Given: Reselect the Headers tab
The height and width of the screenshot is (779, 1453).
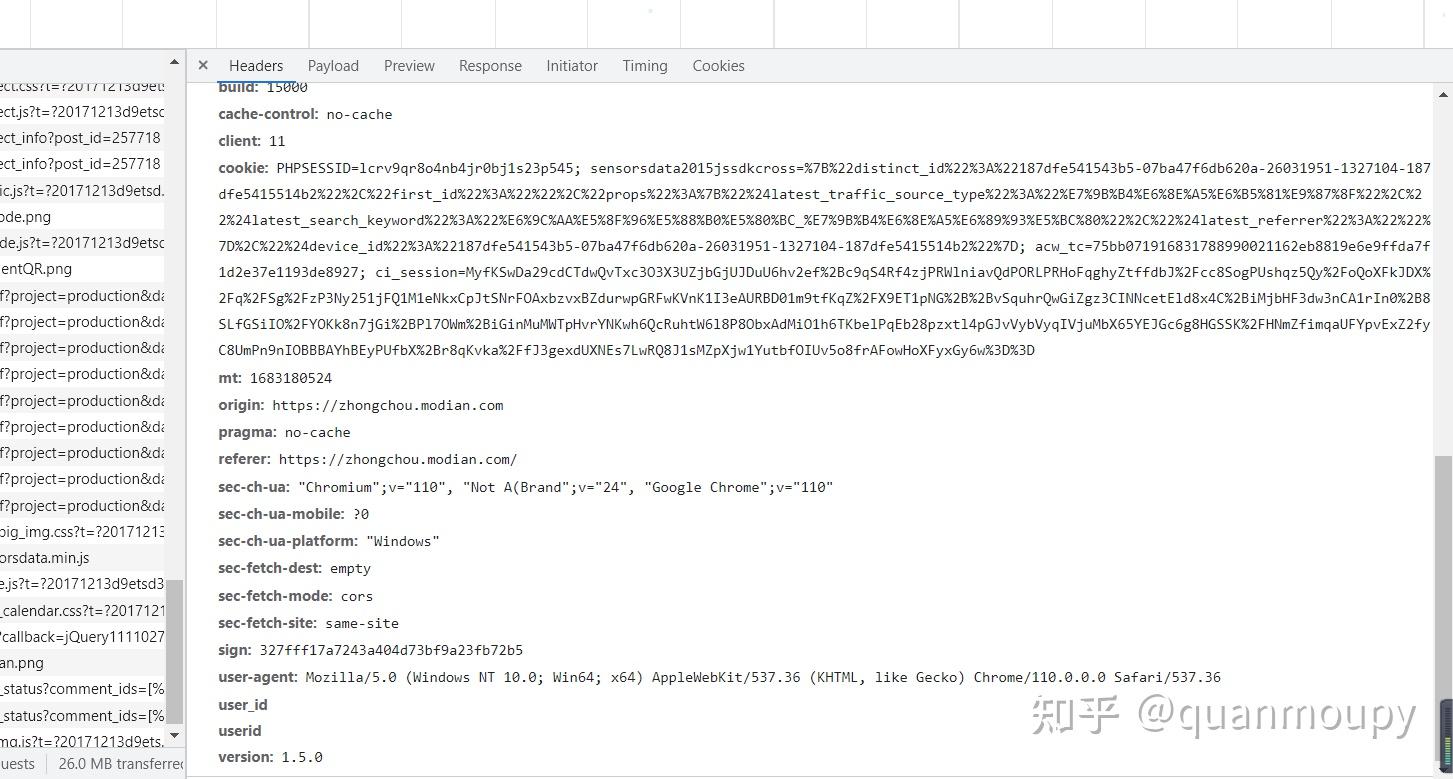Looking at the screenshot, I should click(256, 65).
